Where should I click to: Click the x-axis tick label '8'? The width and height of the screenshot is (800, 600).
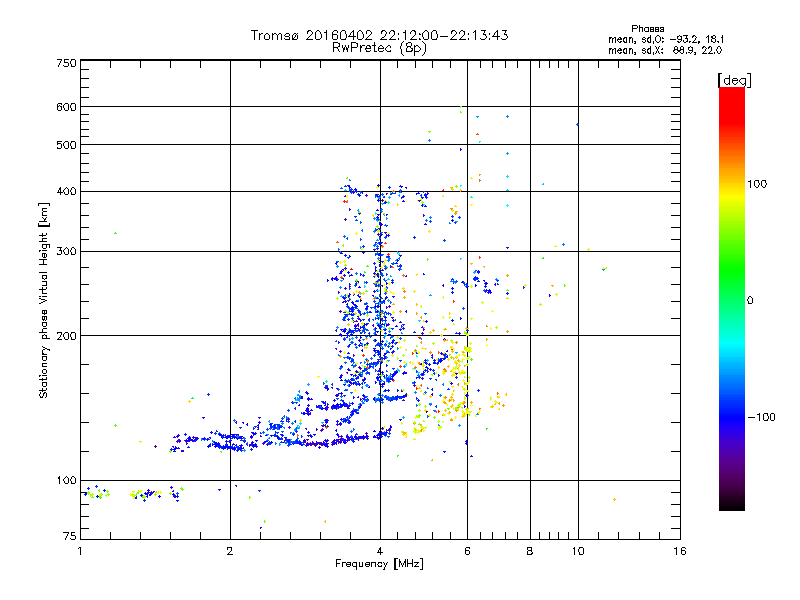point(530,551)
